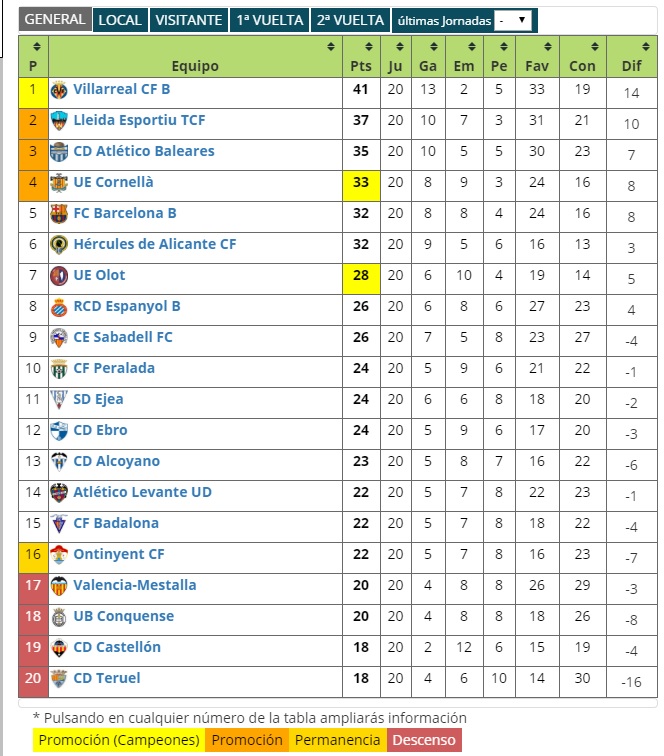Image resolution: width=664 pixels, height=756 pixels.
Task: Click the highlighted 33 points cell
Action: pyautogui.click(x=361, y=186)
